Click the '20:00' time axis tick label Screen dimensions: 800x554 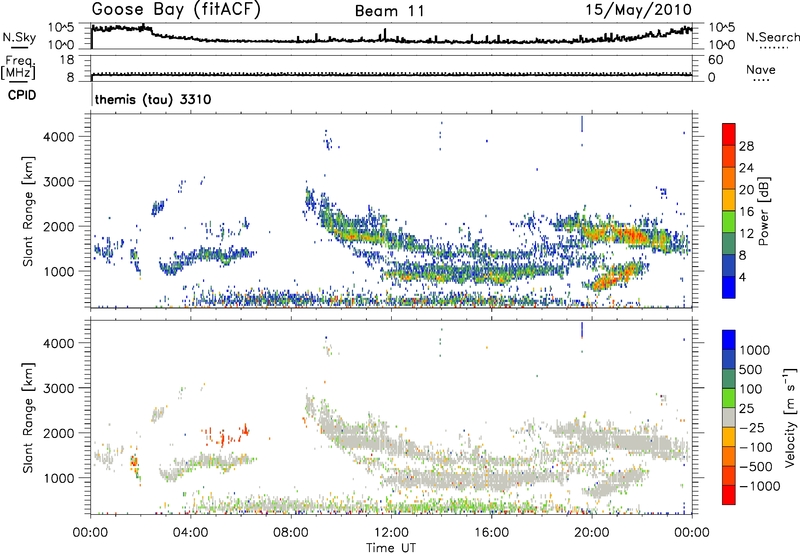click(x=592, y=533)
